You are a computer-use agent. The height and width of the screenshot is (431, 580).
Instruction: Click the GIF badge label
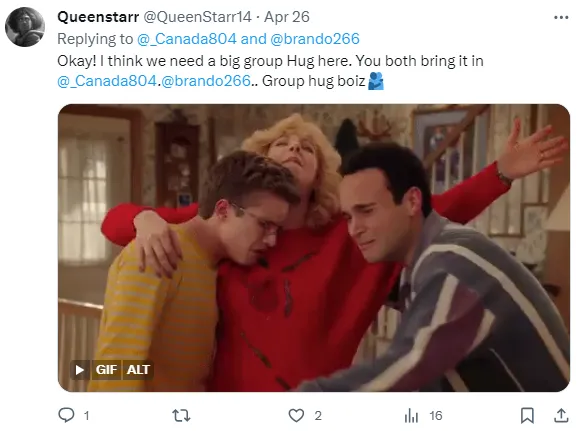pos(106,370)
